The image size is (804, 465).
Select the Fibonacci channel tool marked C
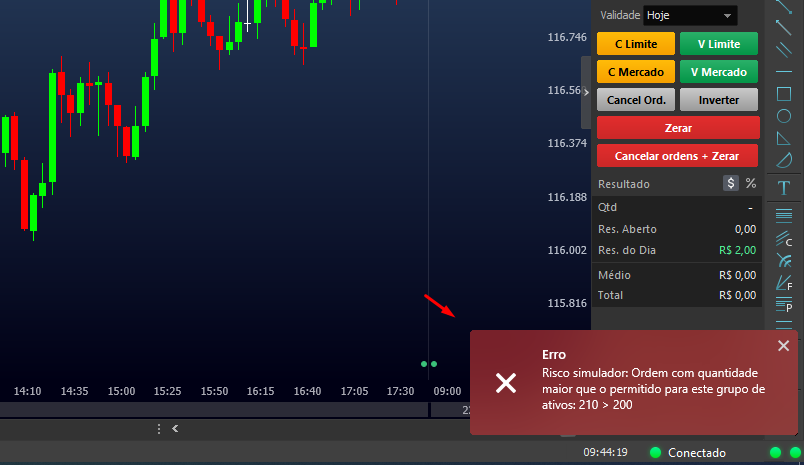coord(783,238)
